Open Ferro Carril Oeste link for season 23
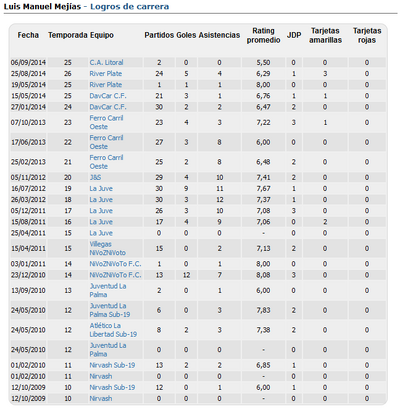Screen dimensions: 400x412 106,122
